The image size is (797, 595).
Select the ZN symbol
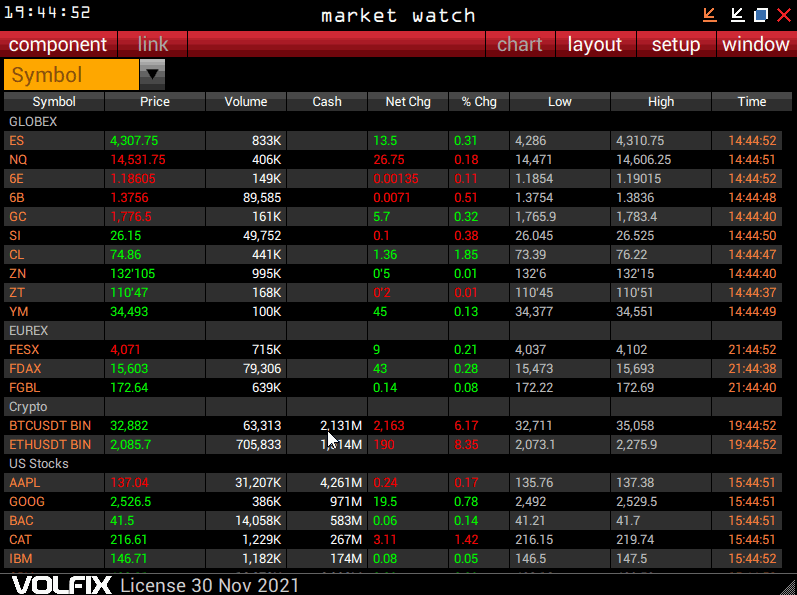[x=17, y=274]
